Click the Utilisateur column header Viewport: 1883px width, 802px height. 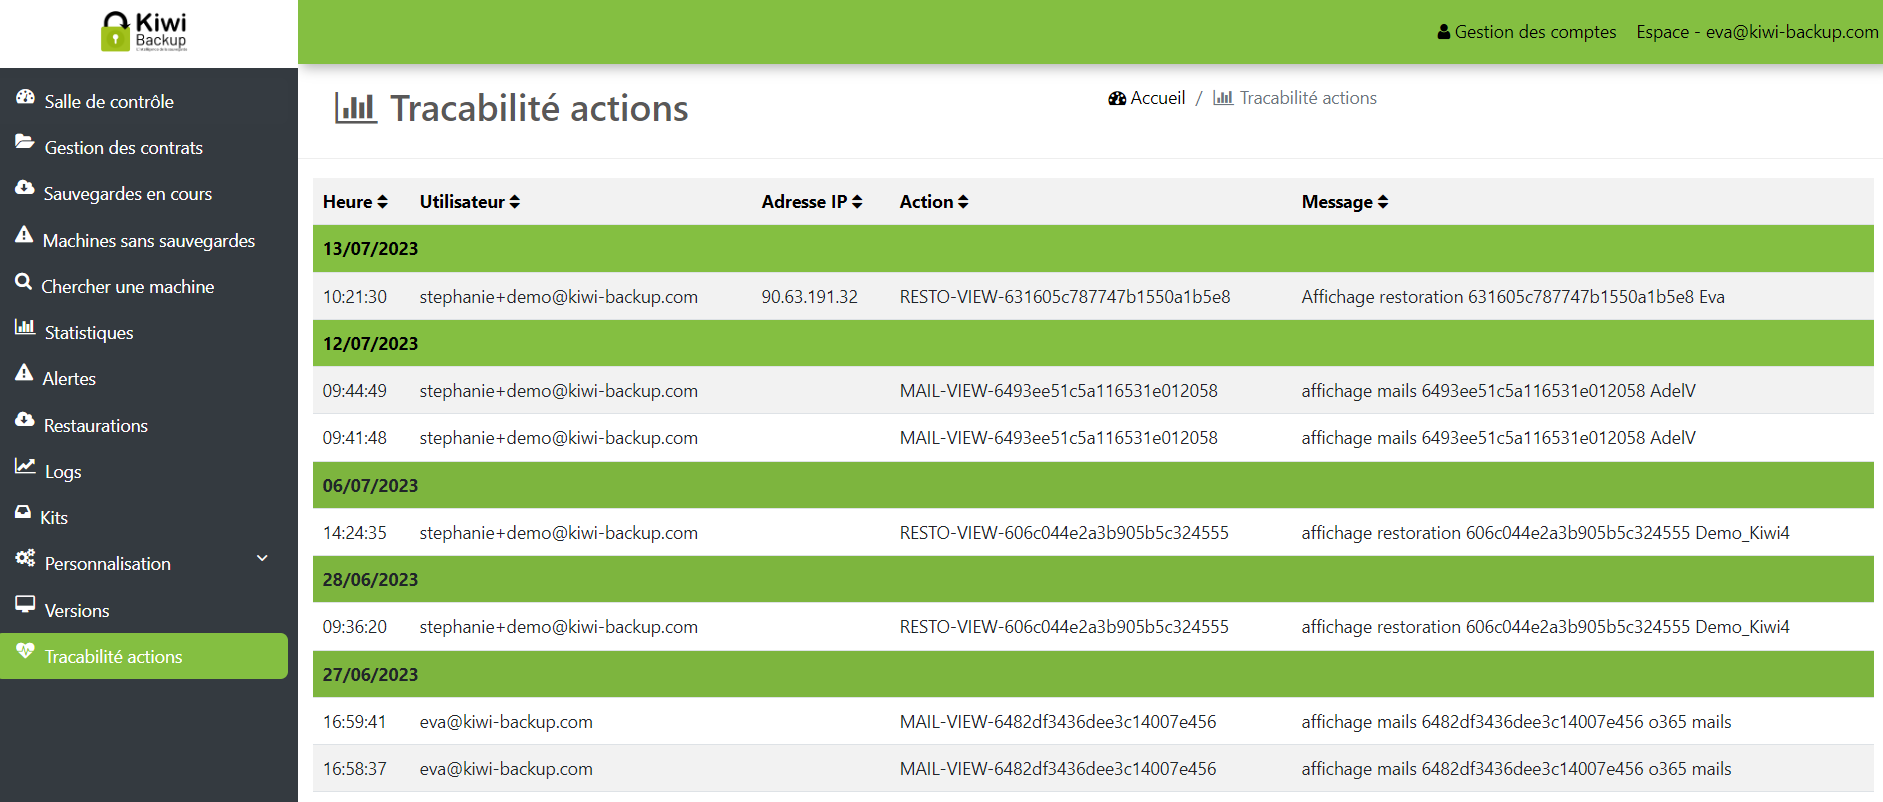(470, 202)
